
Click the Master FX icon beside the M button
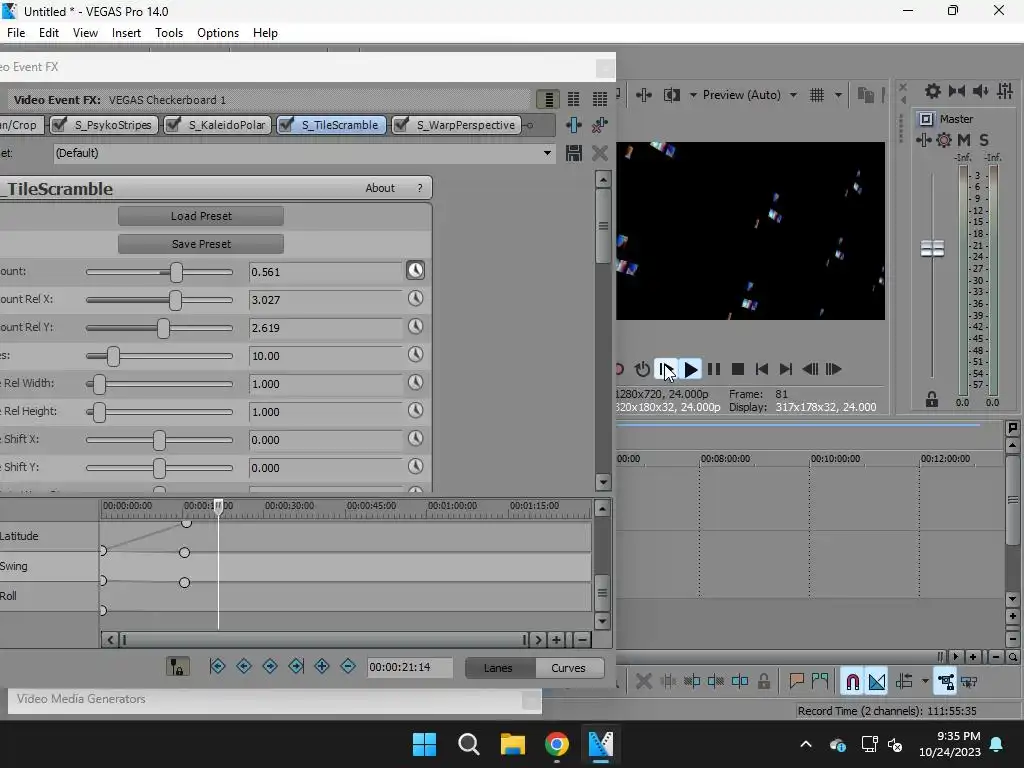coord(923,140)
